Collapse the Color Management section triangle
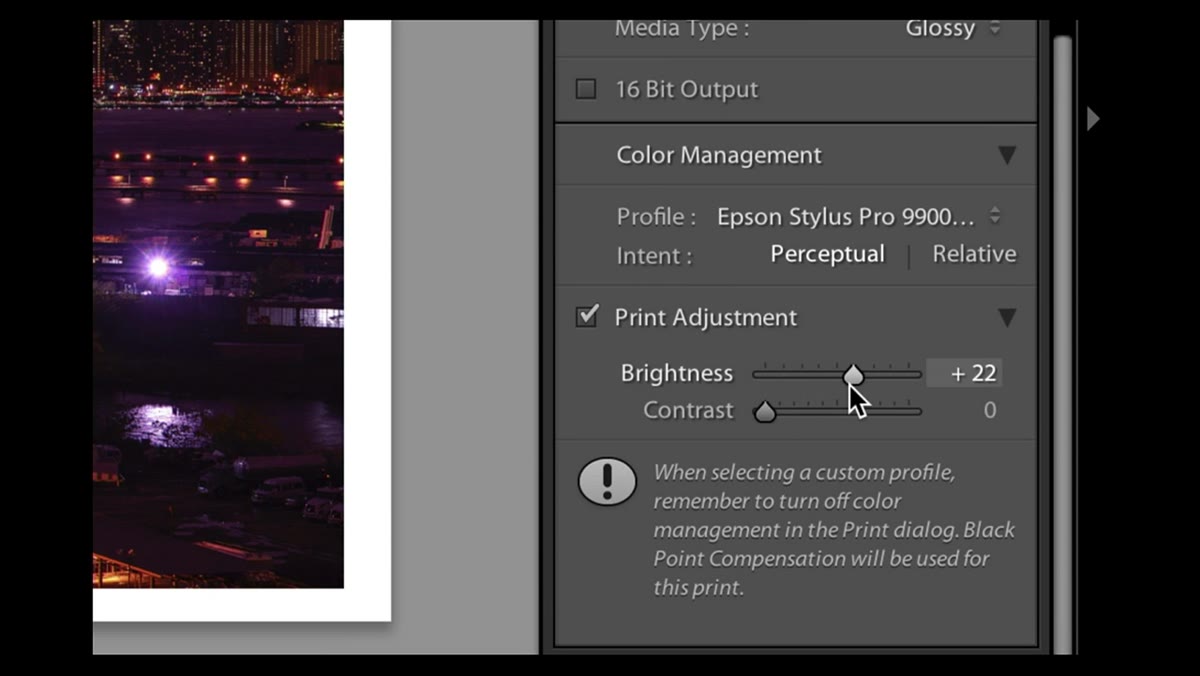 (1007, 156)
